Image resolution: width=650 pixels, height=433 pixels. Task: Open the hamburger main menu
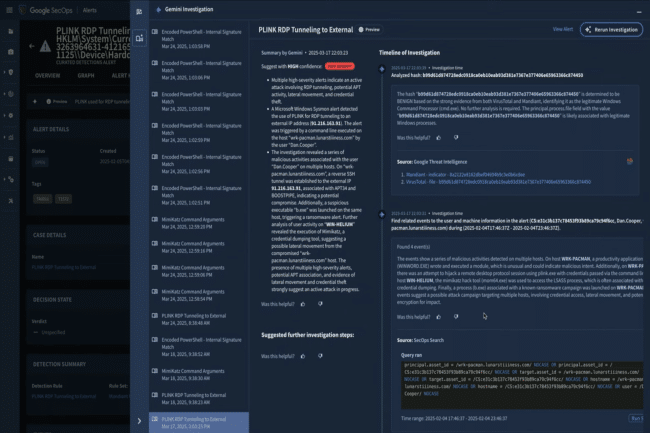coord(9,10)
